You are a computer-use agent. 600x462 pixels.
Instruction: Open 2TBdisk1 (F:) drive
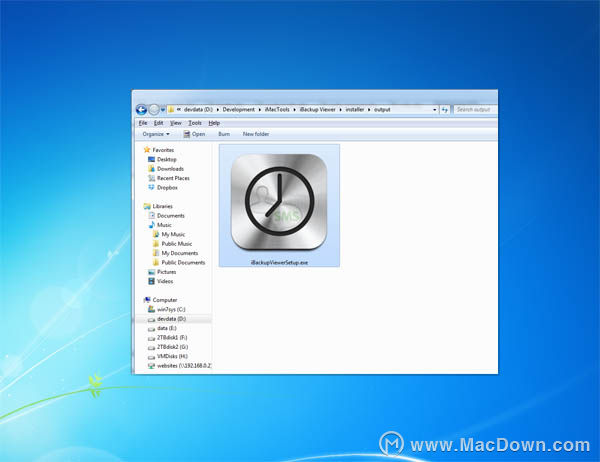click(172, 338)
